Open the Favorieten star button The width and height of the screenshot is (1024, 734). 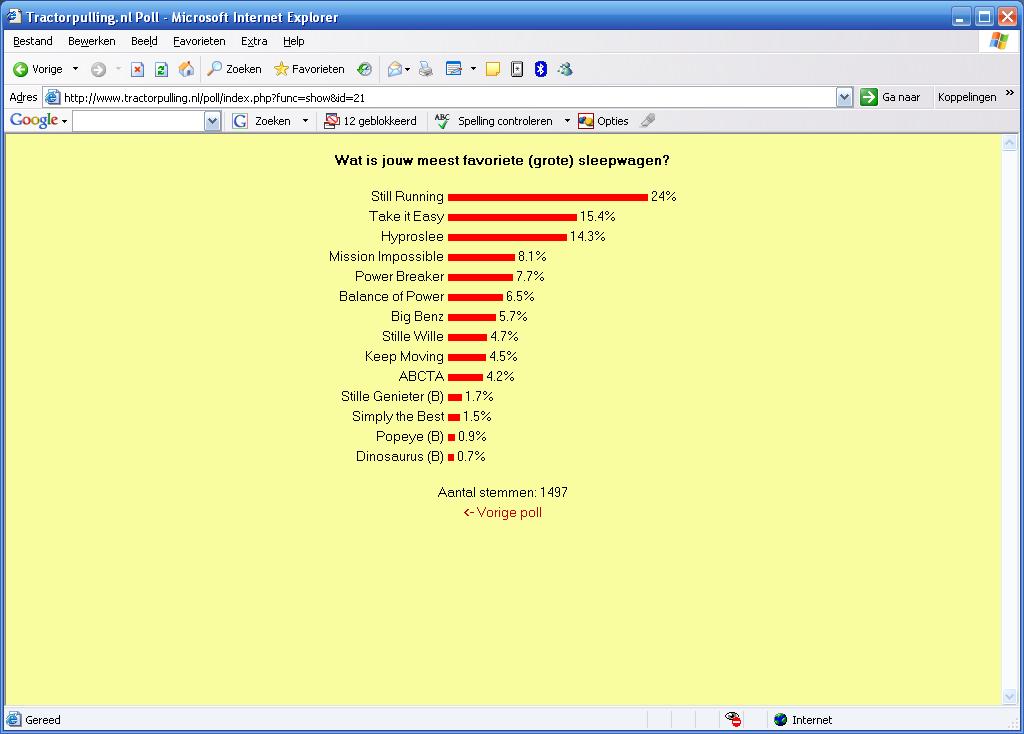tap(309, 69)
